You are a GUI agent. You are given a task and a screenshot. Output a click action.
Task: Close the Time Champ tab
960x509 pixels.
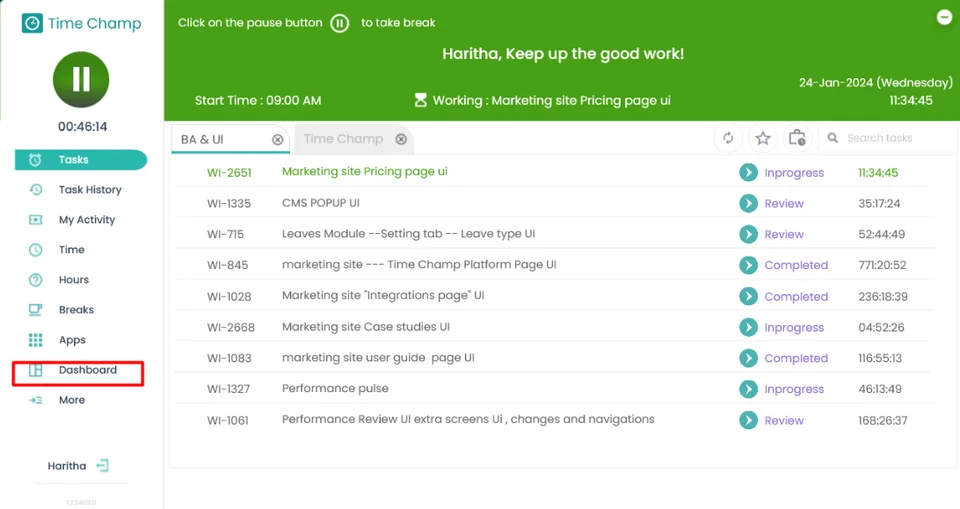pos(401,139)
